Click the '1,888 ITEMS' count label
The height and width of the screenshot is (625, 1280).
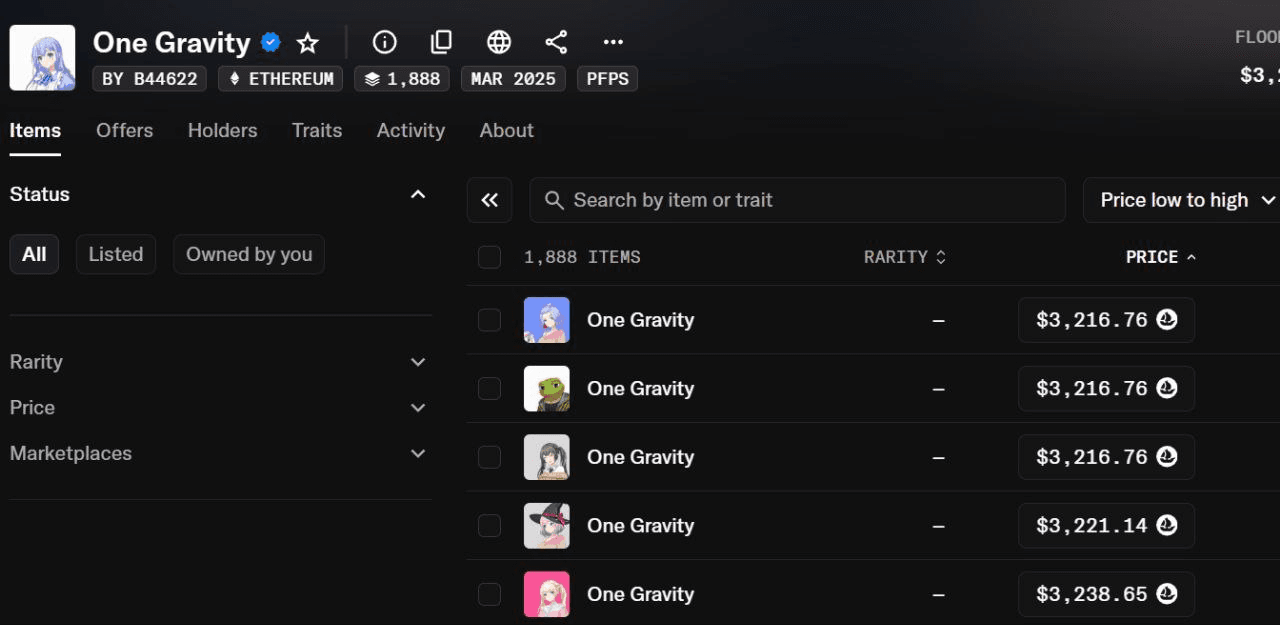coord(582,257)
